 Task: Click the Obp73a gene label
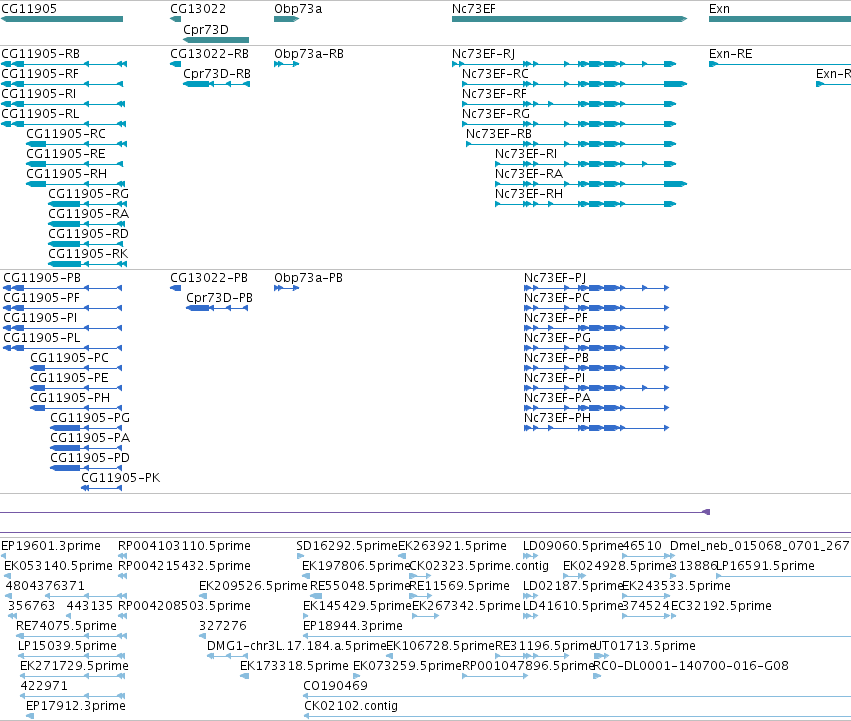point(298,9)
